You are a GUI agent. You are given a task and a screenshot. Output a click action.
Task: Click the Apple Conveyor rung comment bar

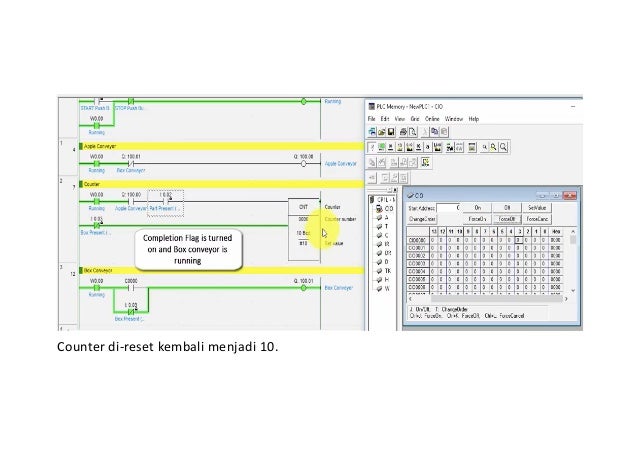(x=221, y=146)
